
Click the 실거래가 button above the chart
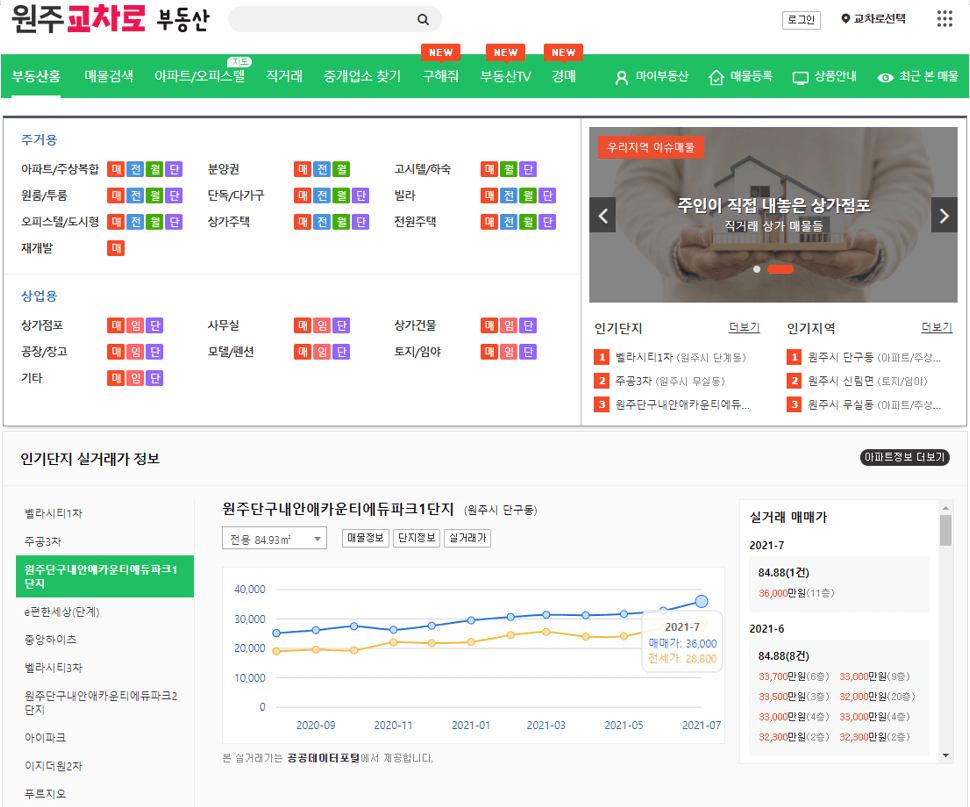tap(467, 538)
